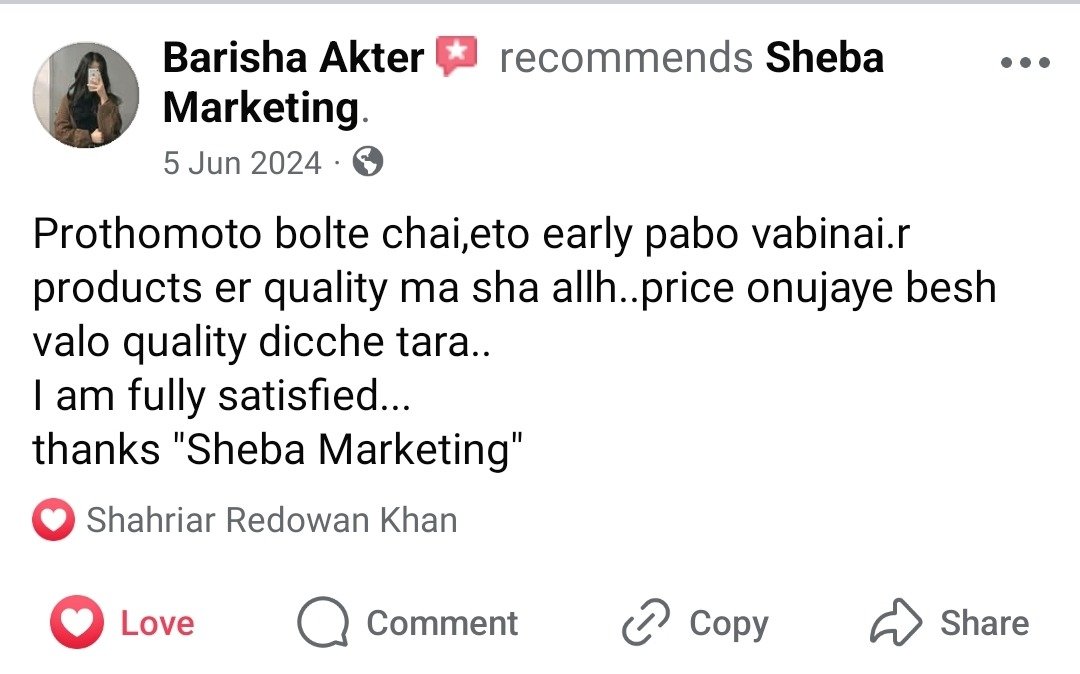Click the speech bubble Comment icon
The width and height of the screenshot is (1080, 674).
[323, 624]
